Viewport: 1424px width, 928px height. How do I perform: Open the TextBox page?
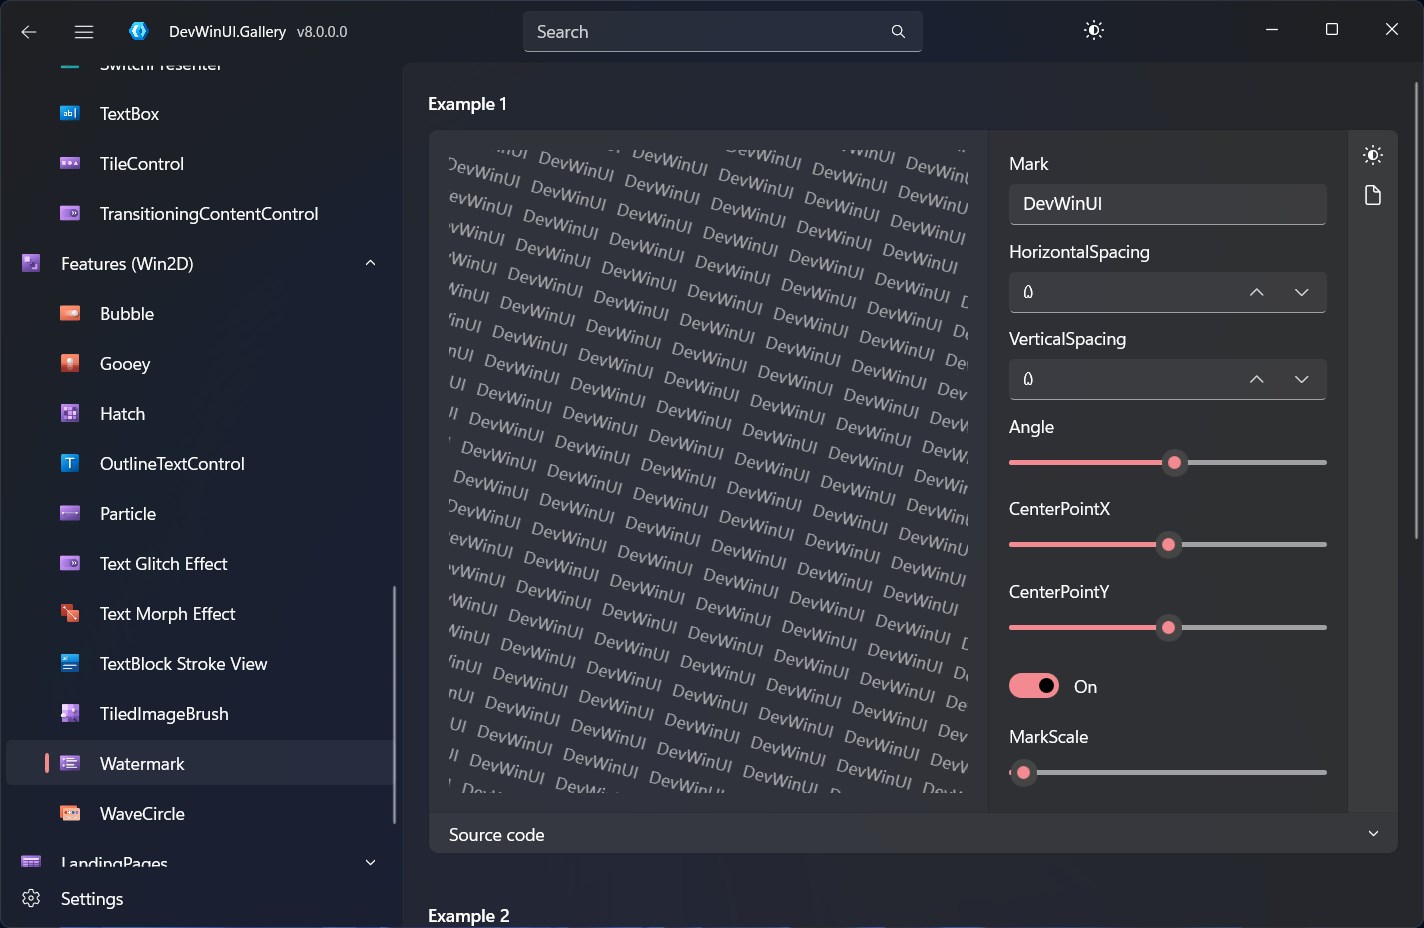pyautogui.click(x=200, y=114)
